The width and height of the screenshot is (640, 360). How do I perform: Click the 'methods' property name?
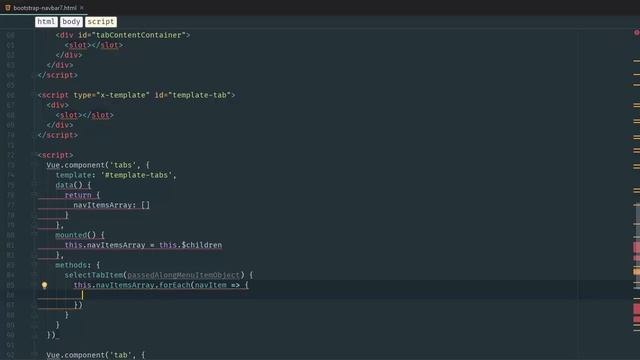pyautogui.click(x=71, y=265)
